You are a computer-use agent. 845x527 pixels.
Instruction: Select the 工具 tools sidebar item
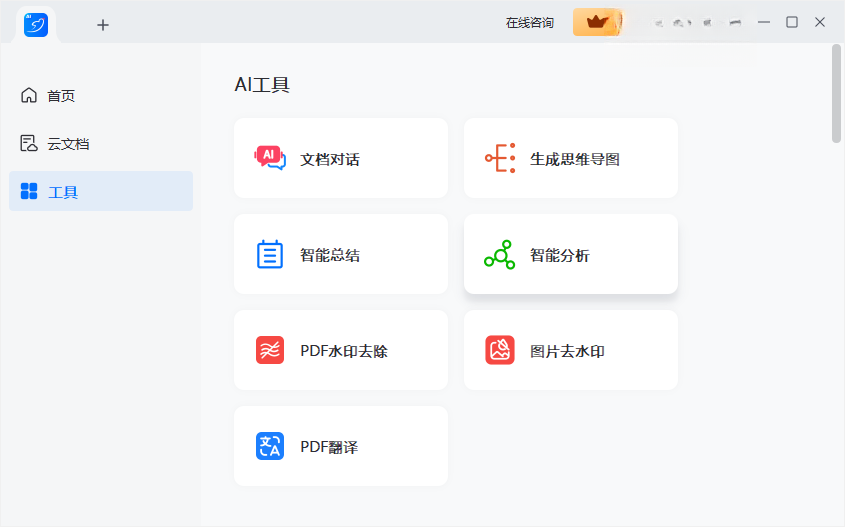click(101, 191)
